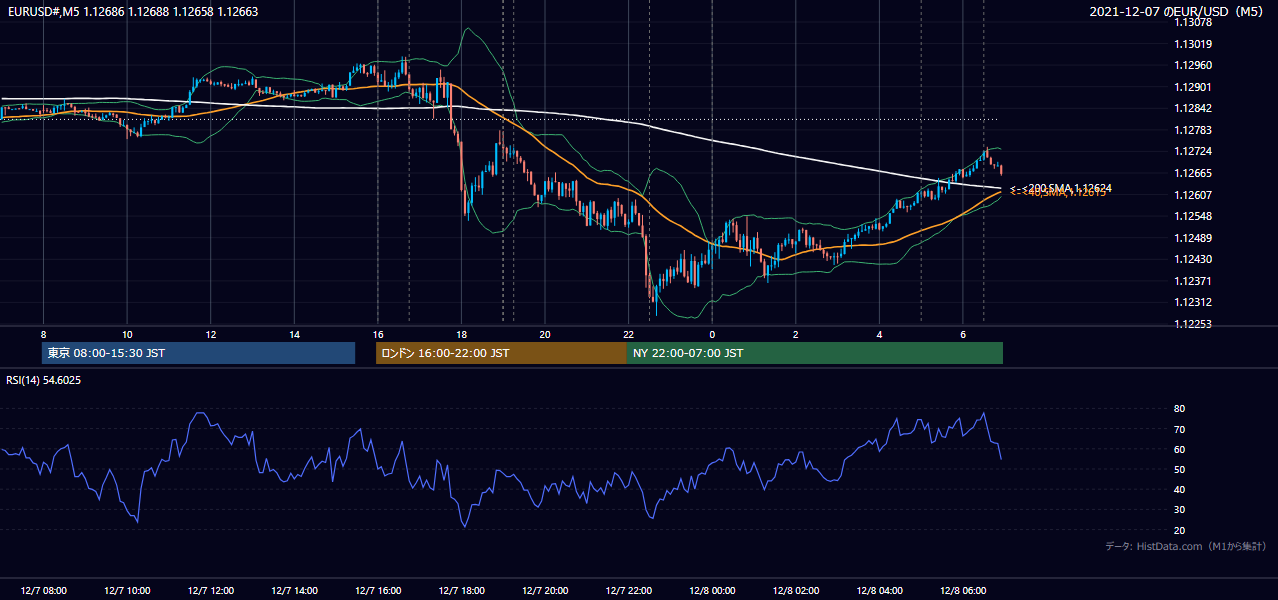Click hour tick 0 under the price chart
The height and width of the screenshot is (600, 1278).
click(x=712, y=334)
